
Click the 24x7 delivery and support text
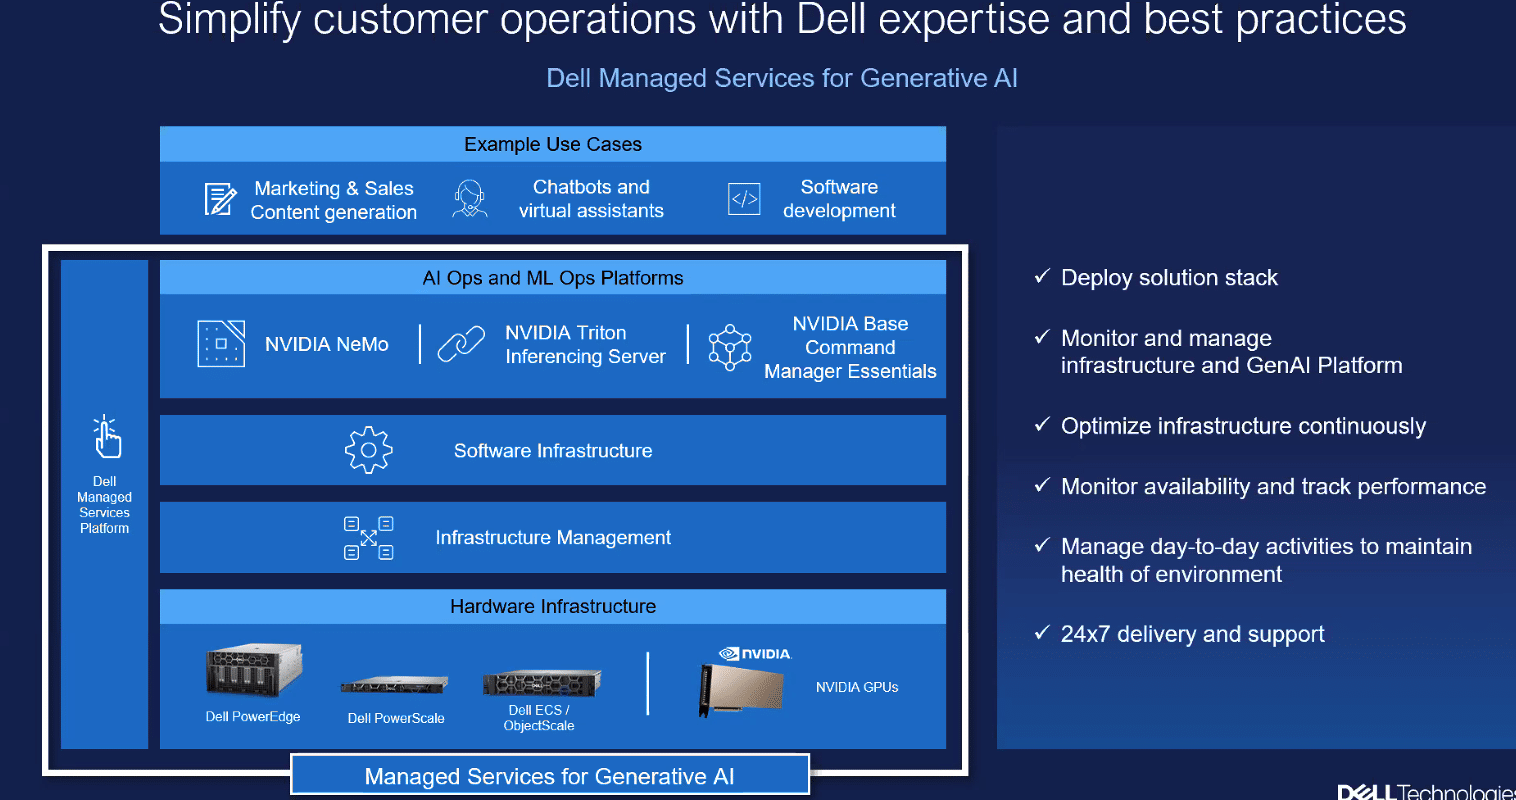[1192, 634]
